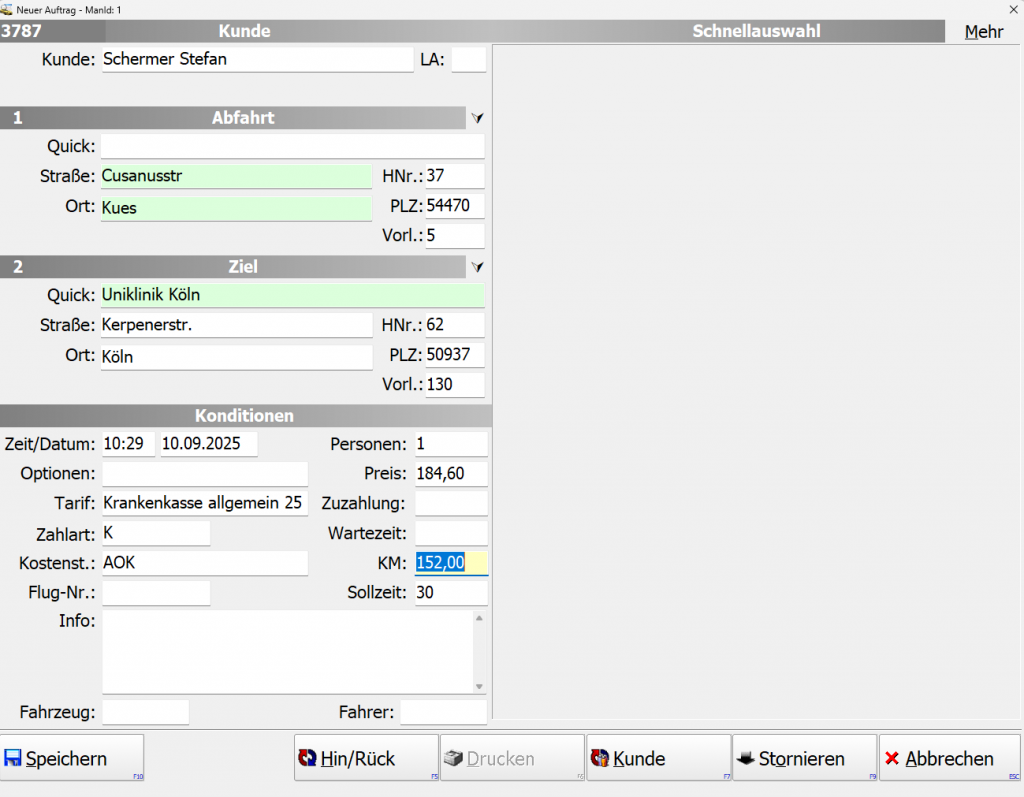Click the Stornieren icon
Image resolution: width=1024 pixels, height=797 pixels.
745,759
